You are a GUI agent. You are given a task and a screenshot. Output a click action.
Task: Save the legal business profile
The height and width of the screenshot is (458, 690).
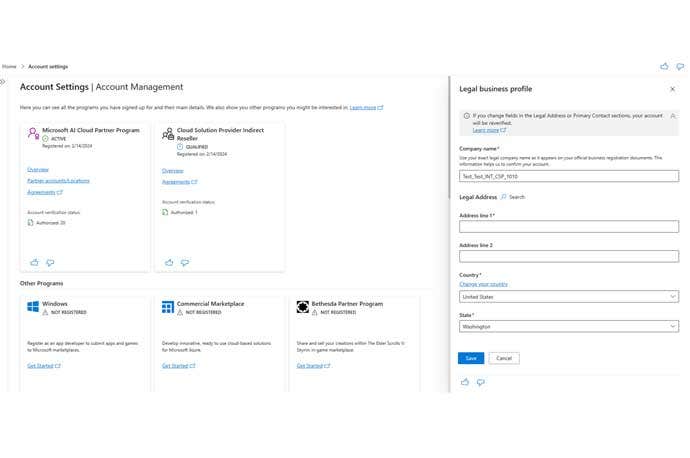coord(470,358)
